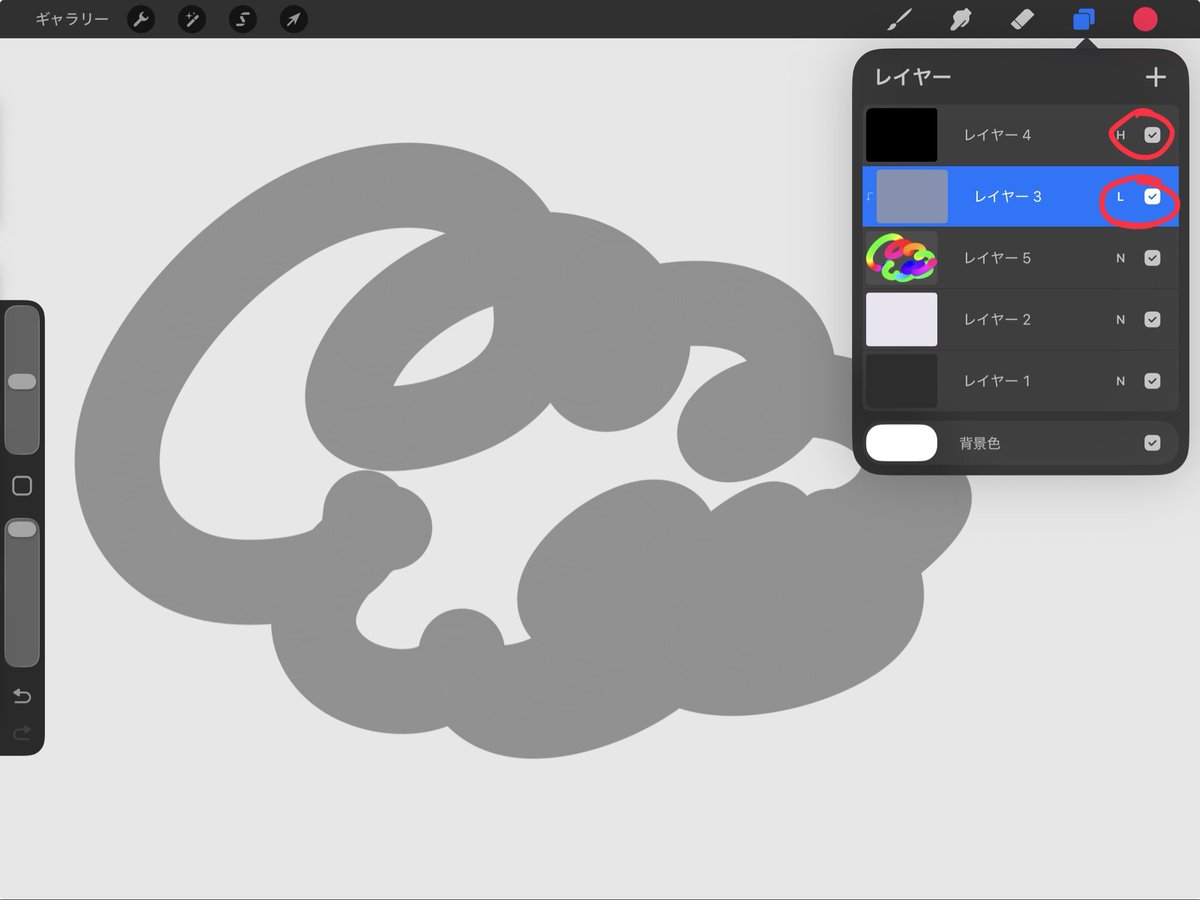Select the Eraser tool
Viewport: 1200px width, 900px height.
pos(1022,19)
